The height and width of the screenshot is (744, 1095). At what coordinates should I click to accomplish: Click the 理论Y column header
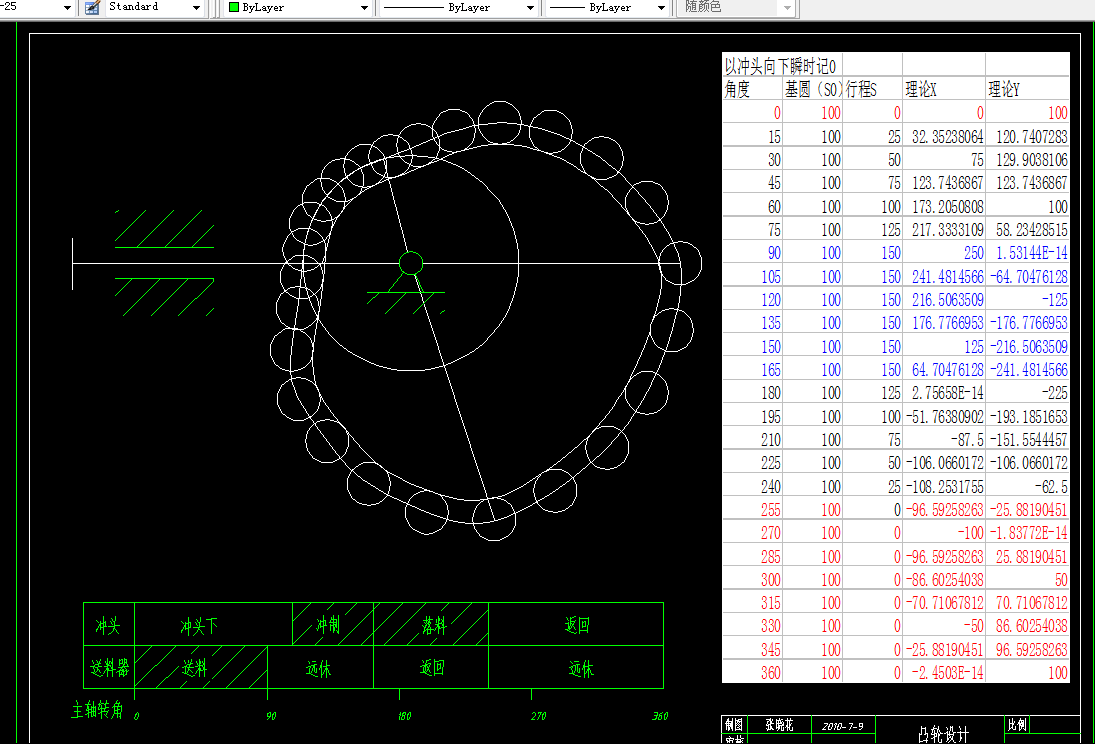(1004, 89)
